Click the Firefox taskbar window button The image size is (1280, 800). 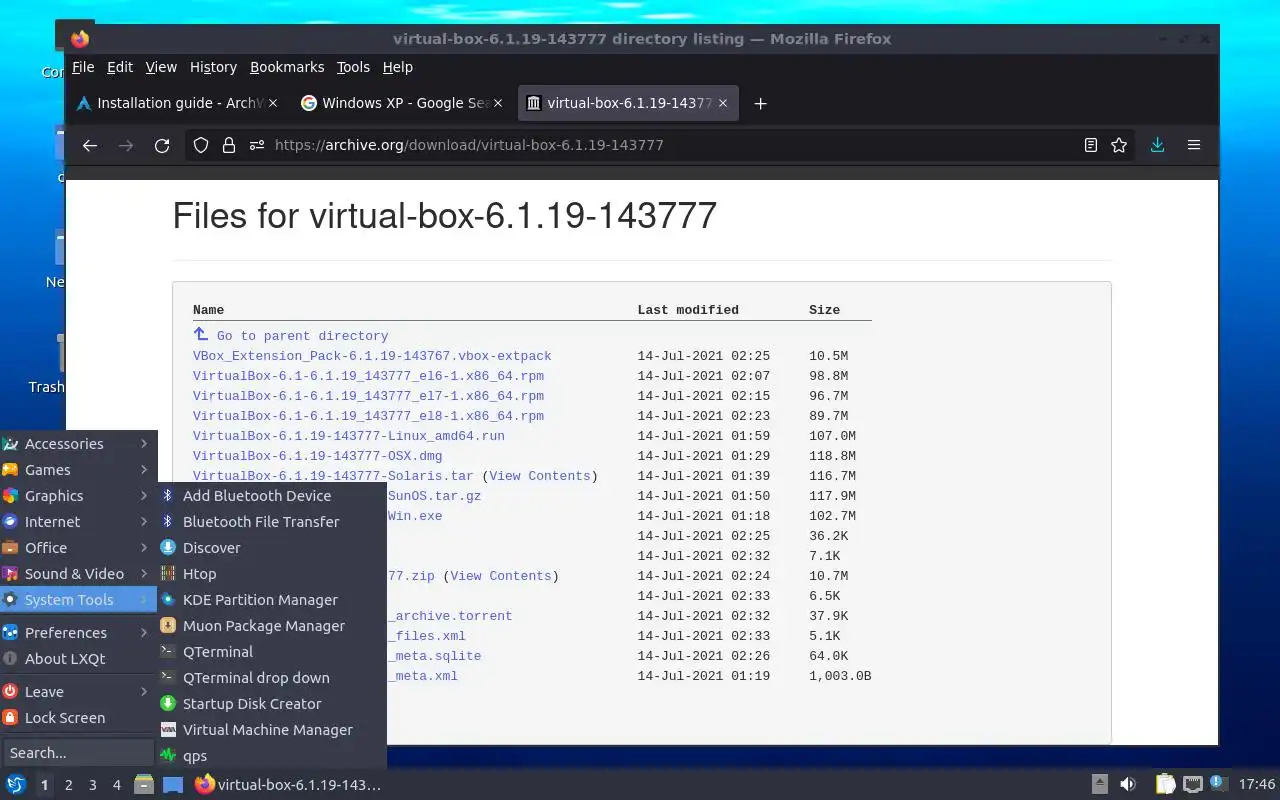[x=288, y=785]
